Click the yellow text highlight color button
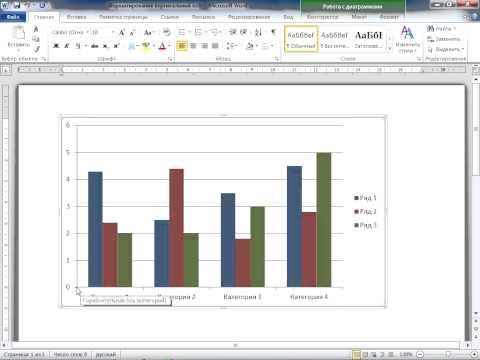Image resolution: width=480 pixels, height=360 pixels. (x=146, y=46)
